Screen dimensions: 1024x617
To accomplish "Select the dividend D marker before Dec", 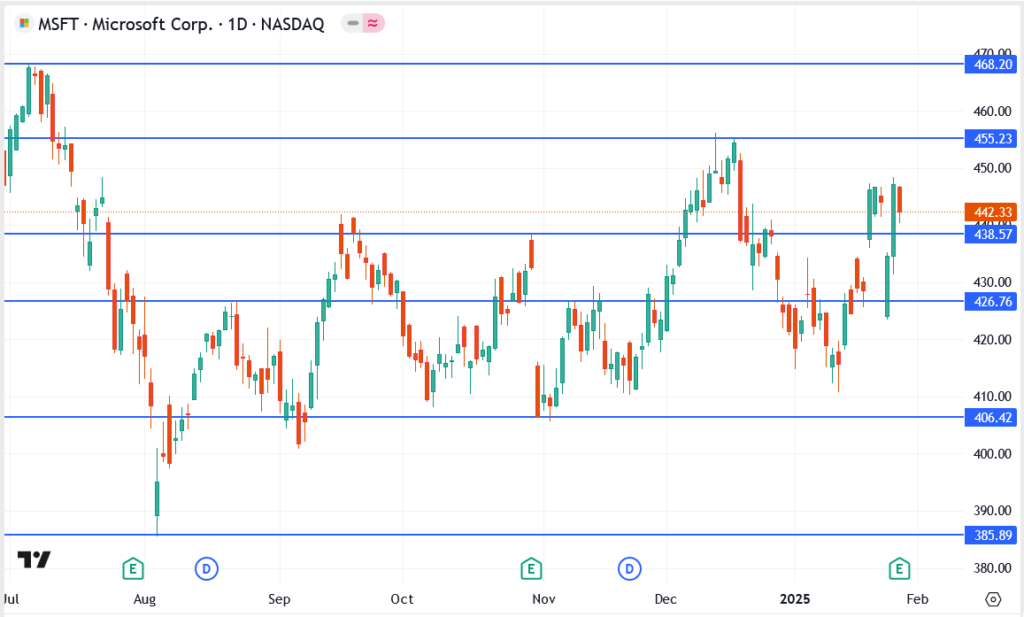I will tap(629, 569).
